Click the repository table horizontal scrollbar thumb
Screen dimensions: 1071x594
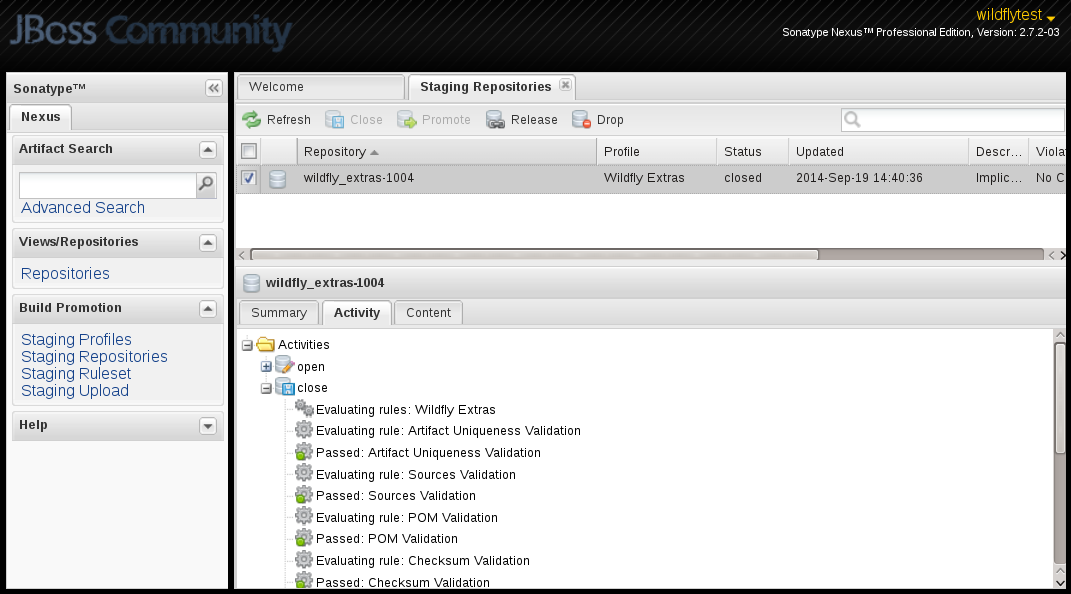tap(535, 255)
